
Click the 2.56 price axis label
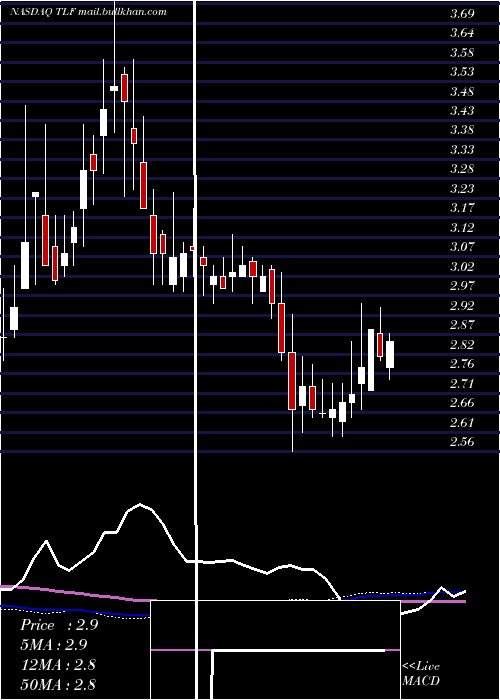pos(462,442)
